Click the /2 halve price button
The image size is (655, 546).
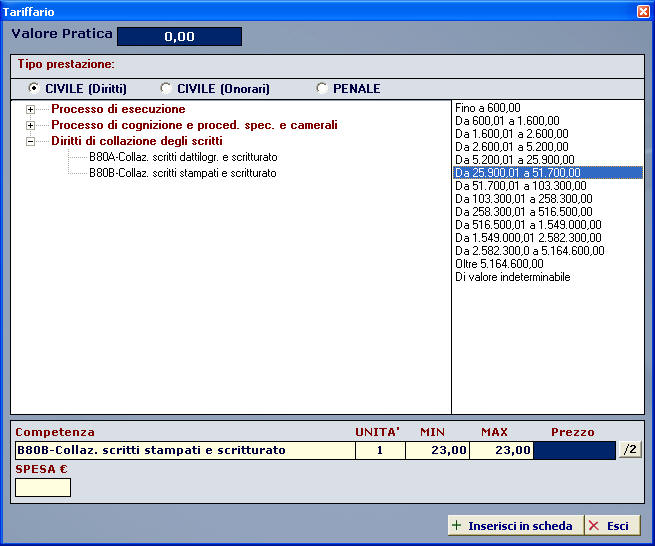(630, 449)
